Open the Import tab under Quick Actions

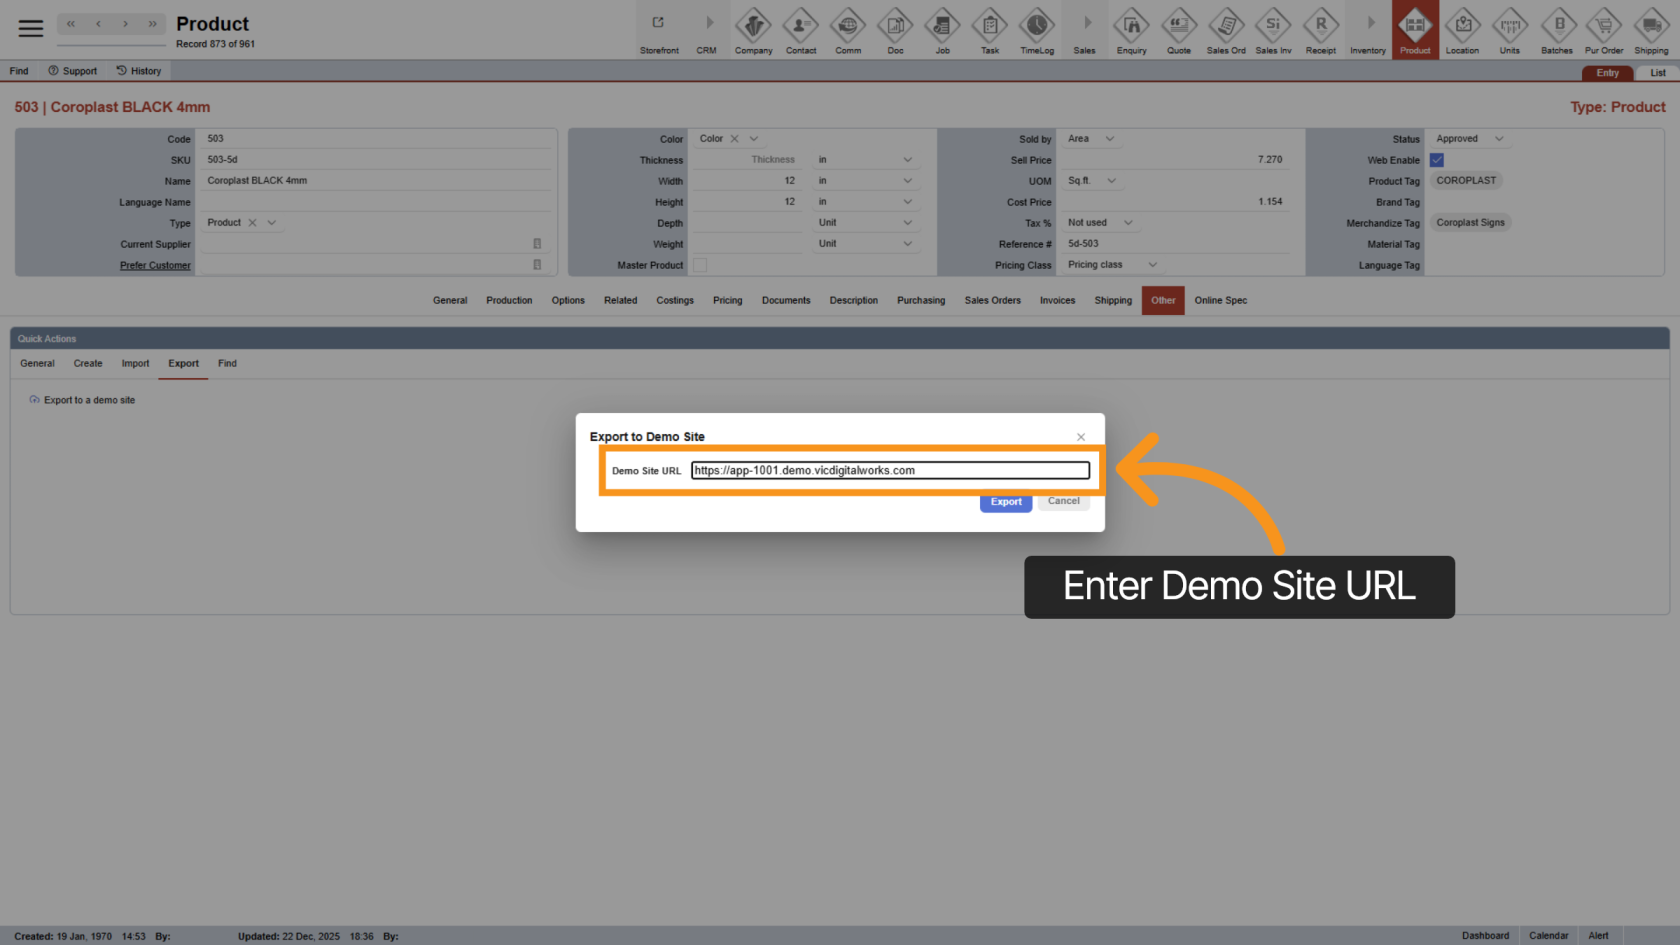[x=135, y=363]
